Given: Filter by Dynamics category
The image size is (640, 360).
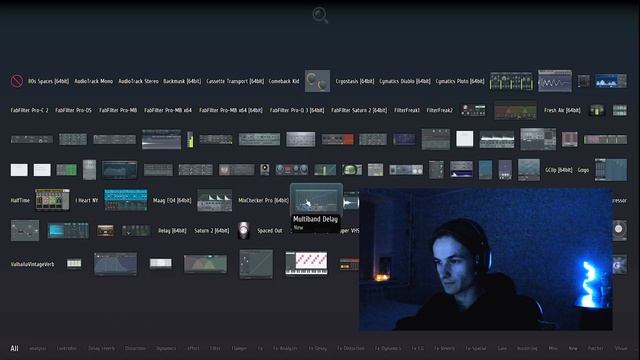Looking at the screenshot, I should click(166, 348).
